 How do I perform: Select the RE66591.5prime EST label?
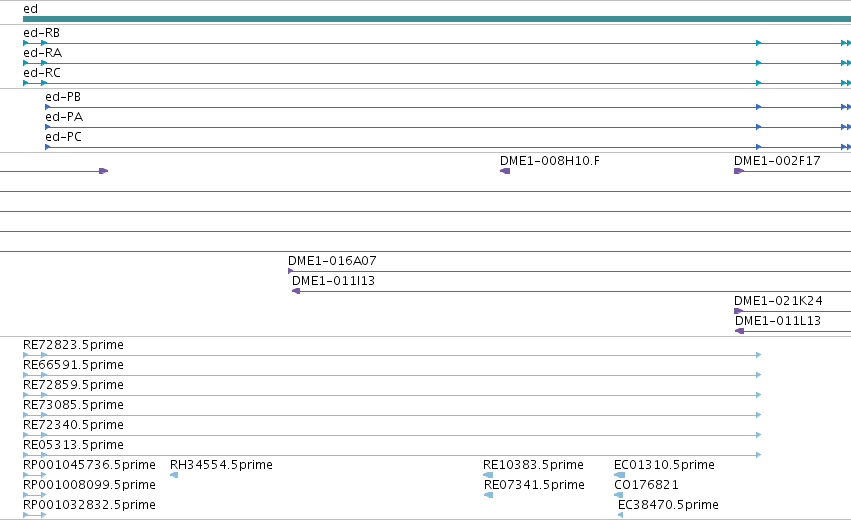pyautogui.click(x=73, y=365)
